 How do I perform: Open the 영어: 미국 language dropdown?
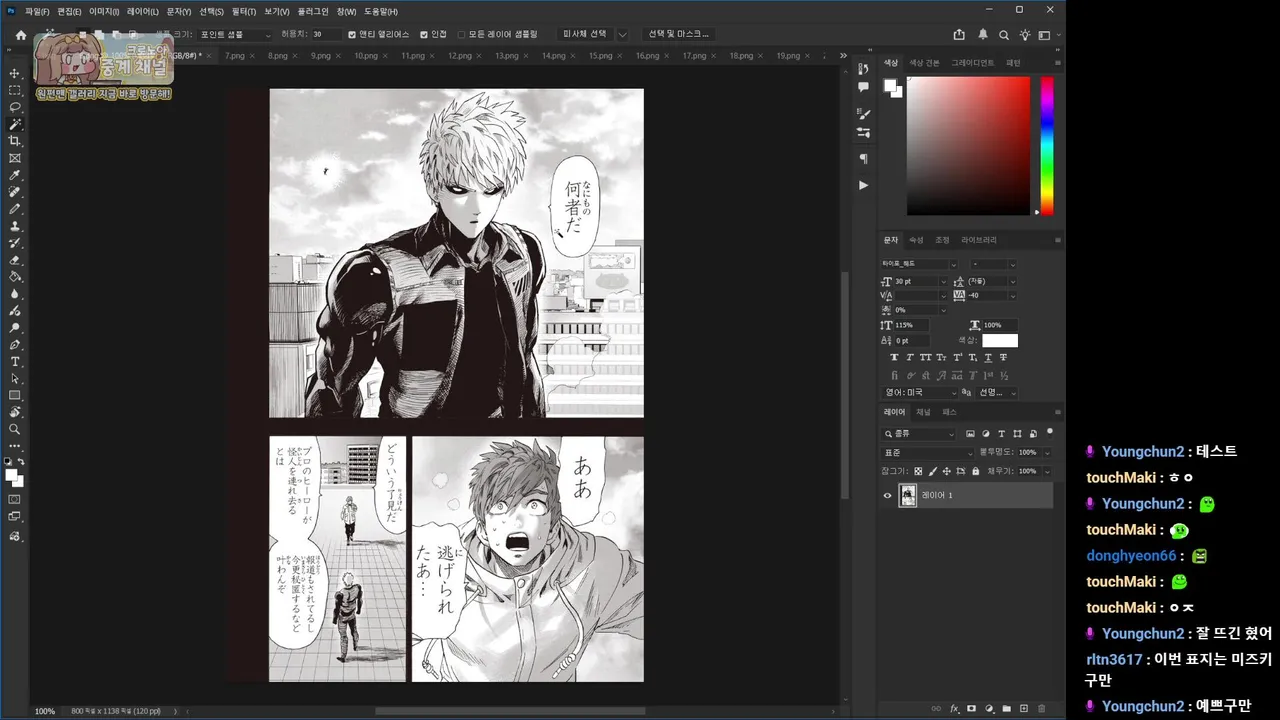(x=919, y=393)
